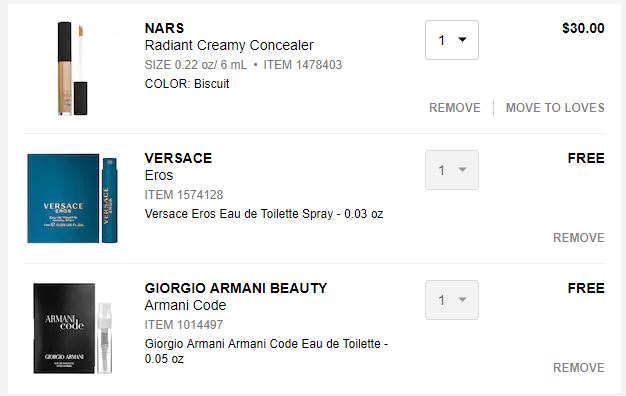The height and width of the screenshot is (396, 626).
Task: Open the NARS concealer quantity dropdown
Action: click(452, 40)
